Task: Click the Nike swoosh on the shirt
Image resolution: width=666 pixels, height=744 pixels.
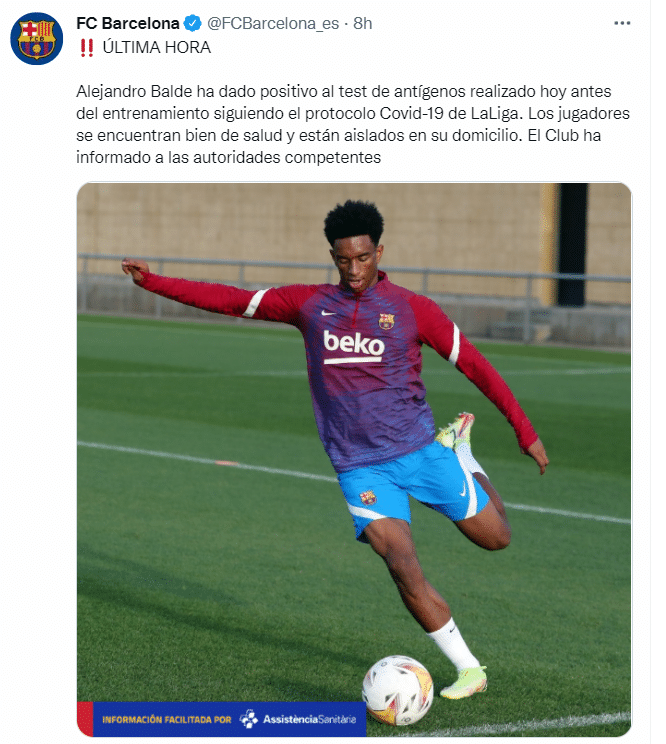Action: 328,313
